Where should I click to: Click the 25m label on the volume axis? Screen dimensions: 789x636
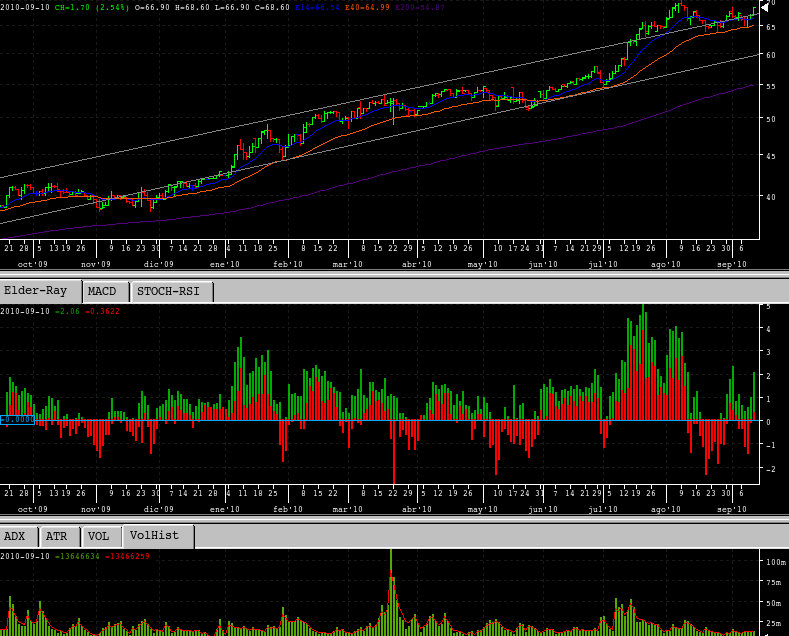pyautogui.click(x=773, y=623)
